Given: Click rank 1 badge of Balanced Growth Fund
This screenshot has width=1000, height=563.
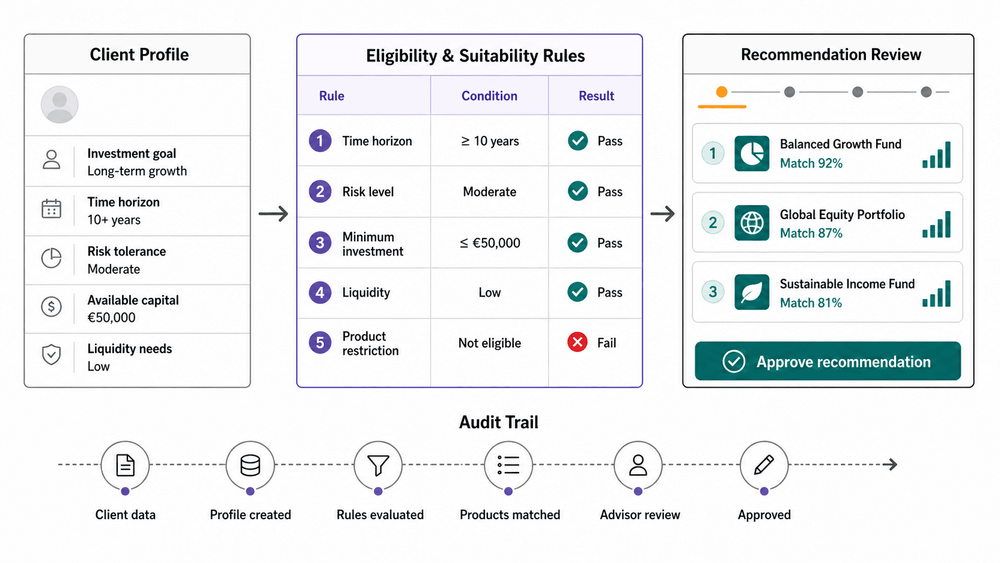Looking at the screenshot, I should pyautogui.click(x=713, y=153).
